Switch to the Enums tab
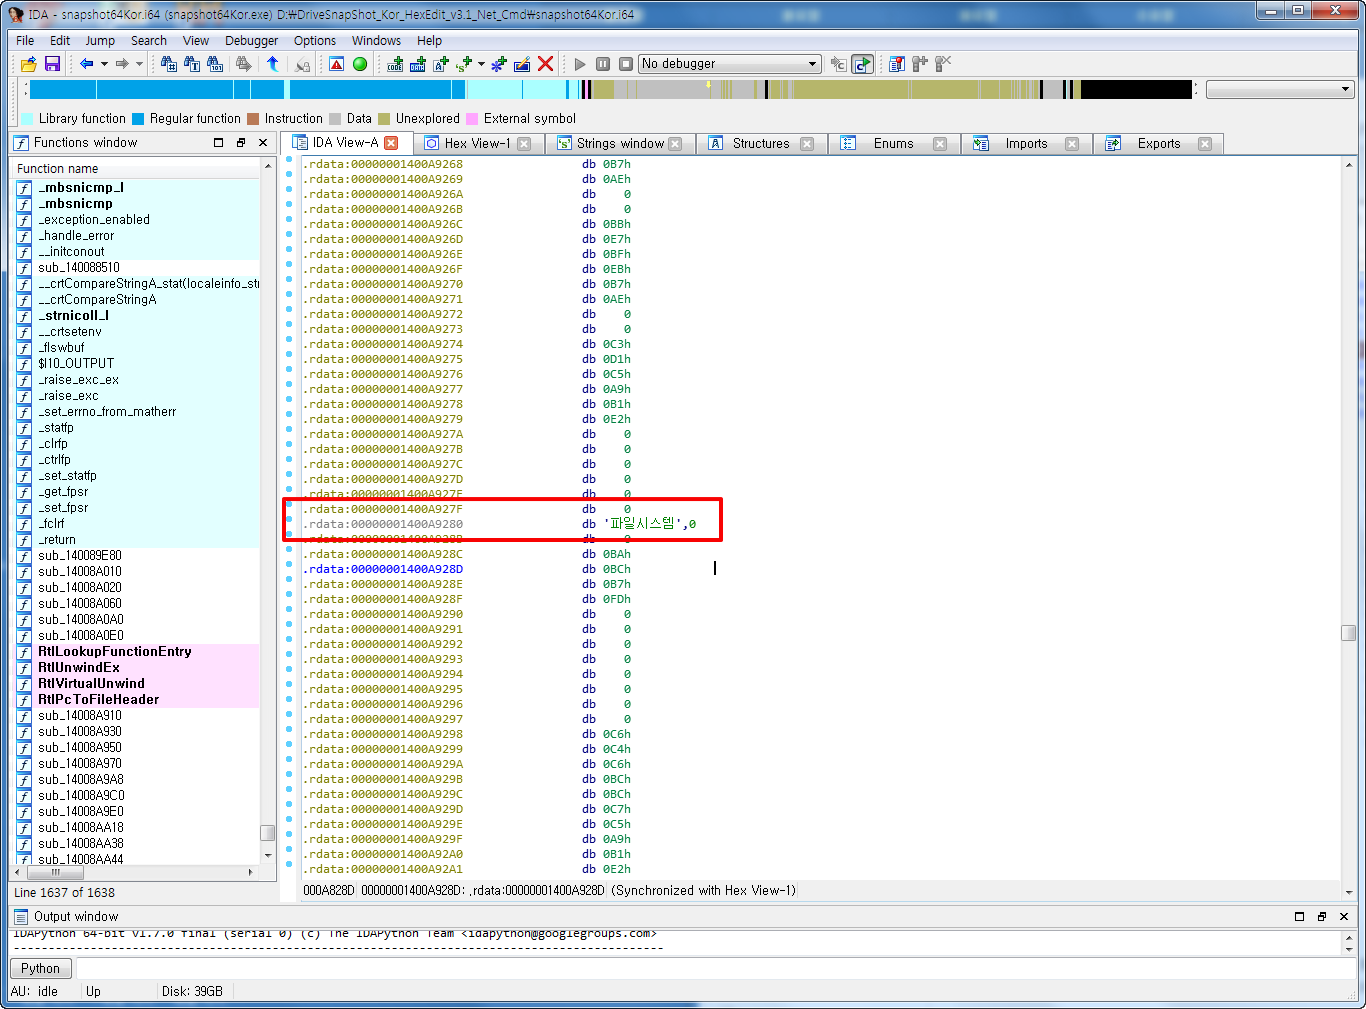Image resolution: width=1366 pixels, height=1009 pixels. 893,144
